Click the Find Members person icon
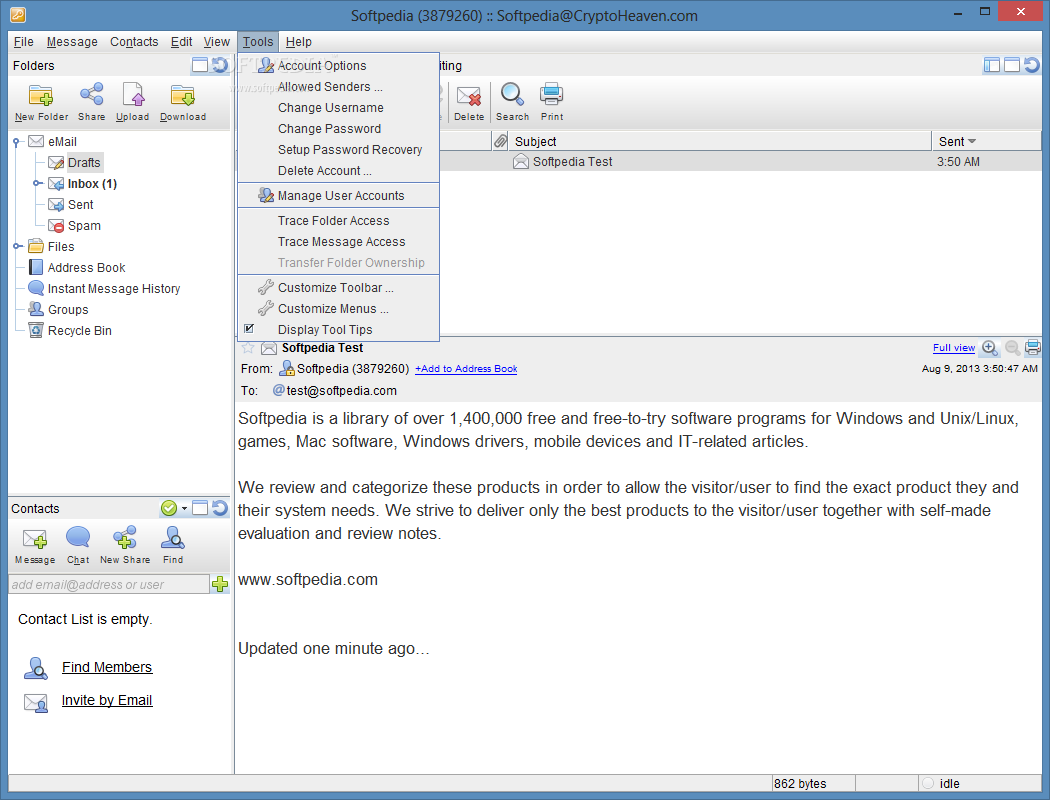Image resolution: width=1050 pixels, height=800 pixels. click(x=35, y=667)
